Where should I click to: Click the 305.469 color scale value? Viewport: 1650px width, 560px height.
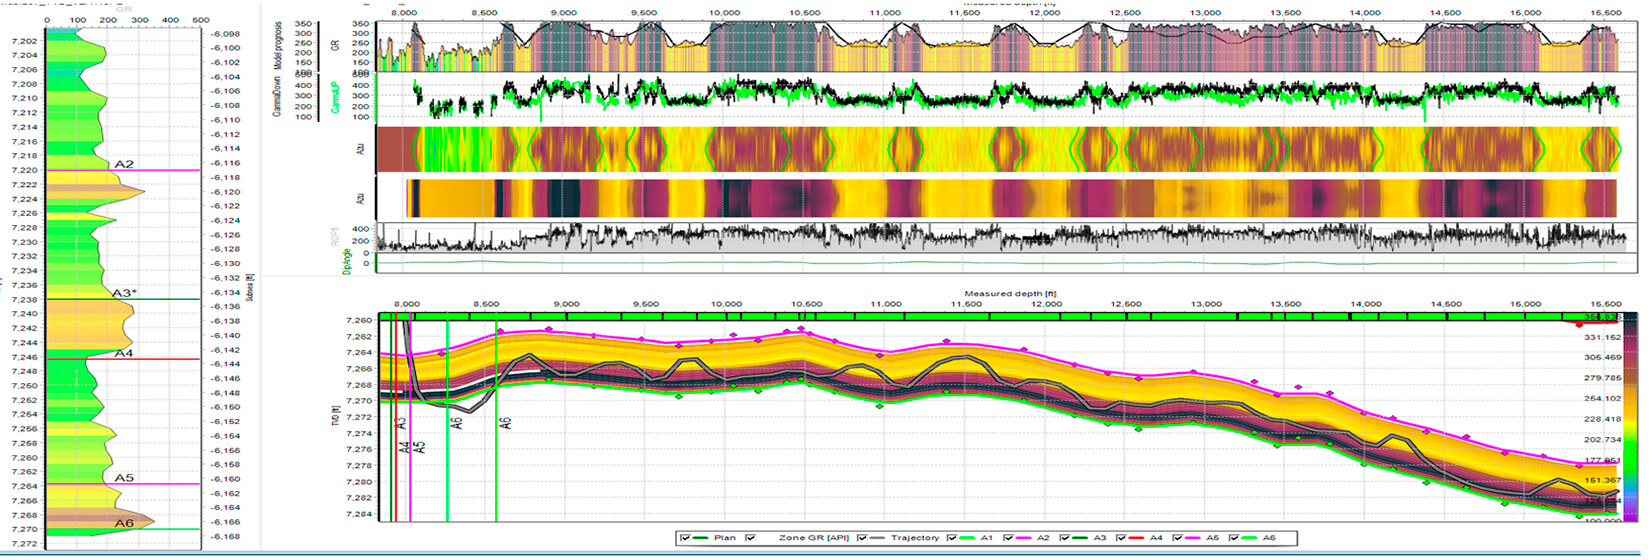pos(1602,357)
